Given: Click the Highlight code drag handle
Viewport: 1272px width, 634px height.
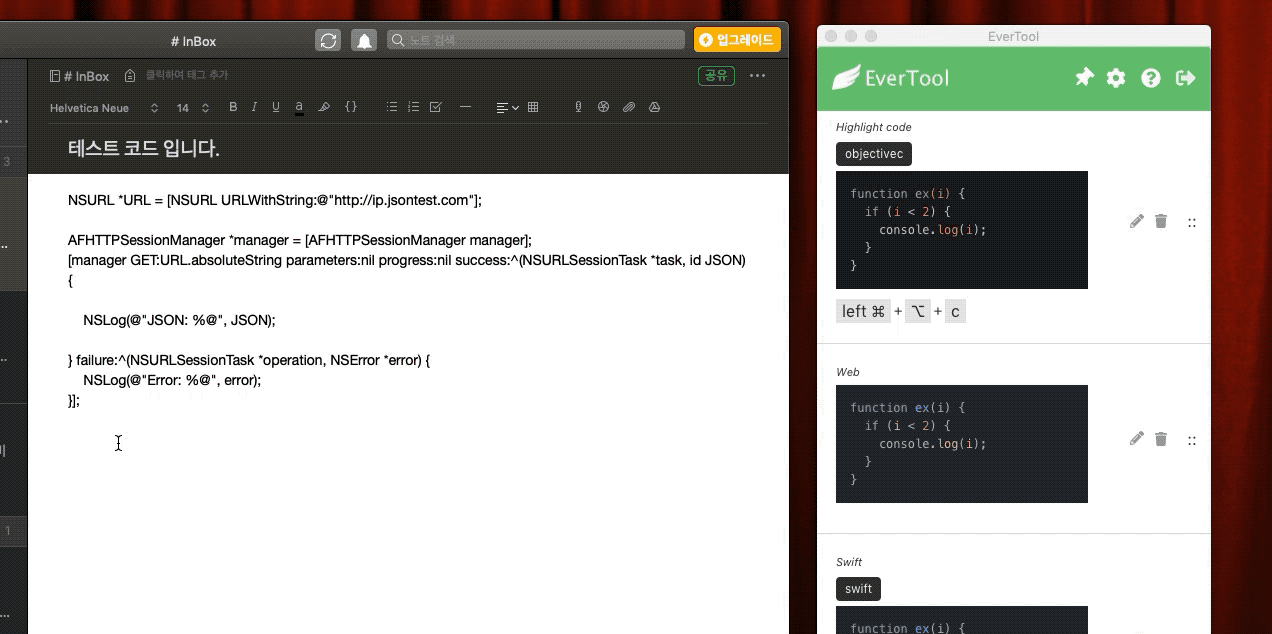Looking at the screenshot, I should tap(1192, 222).
